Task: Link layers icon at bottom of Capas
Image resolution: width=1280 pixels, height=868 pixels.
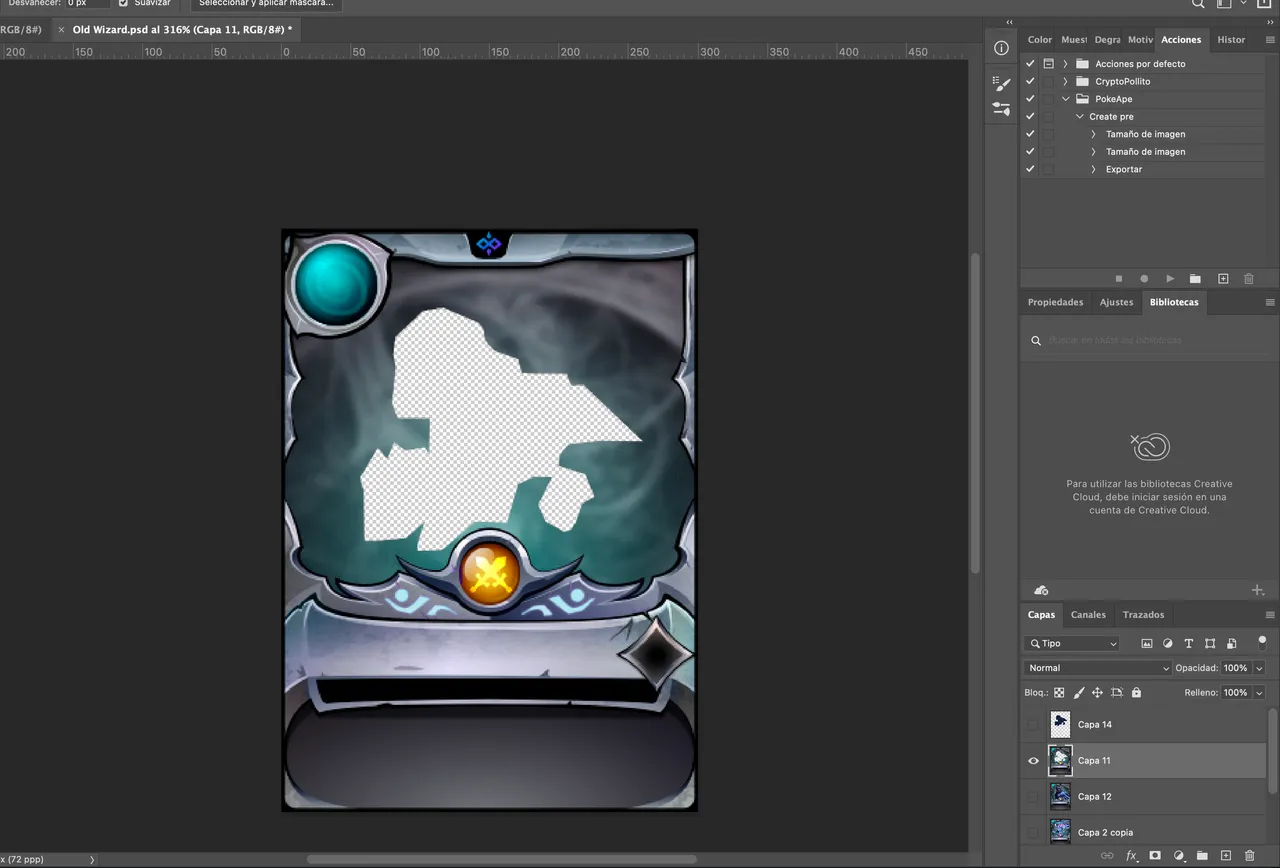Action: click(x=1107, y=856)
